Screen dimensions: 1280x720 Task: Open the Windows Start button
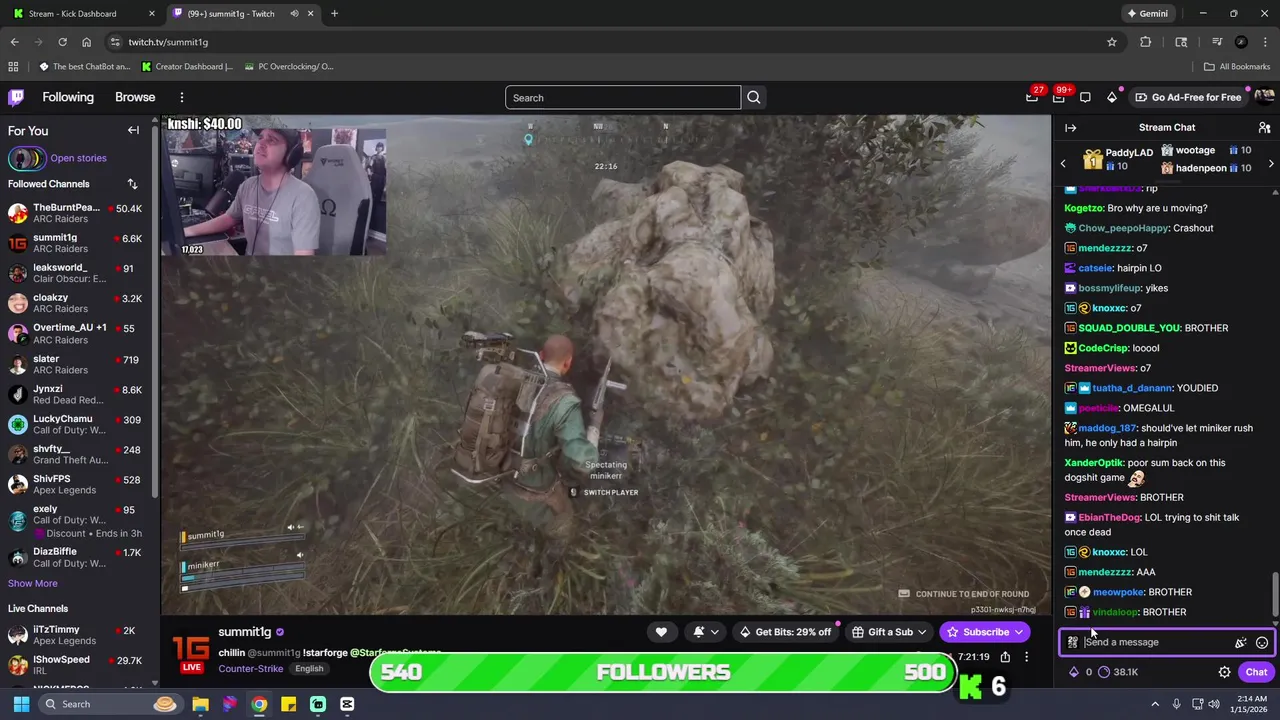click(x=21, y=704)
